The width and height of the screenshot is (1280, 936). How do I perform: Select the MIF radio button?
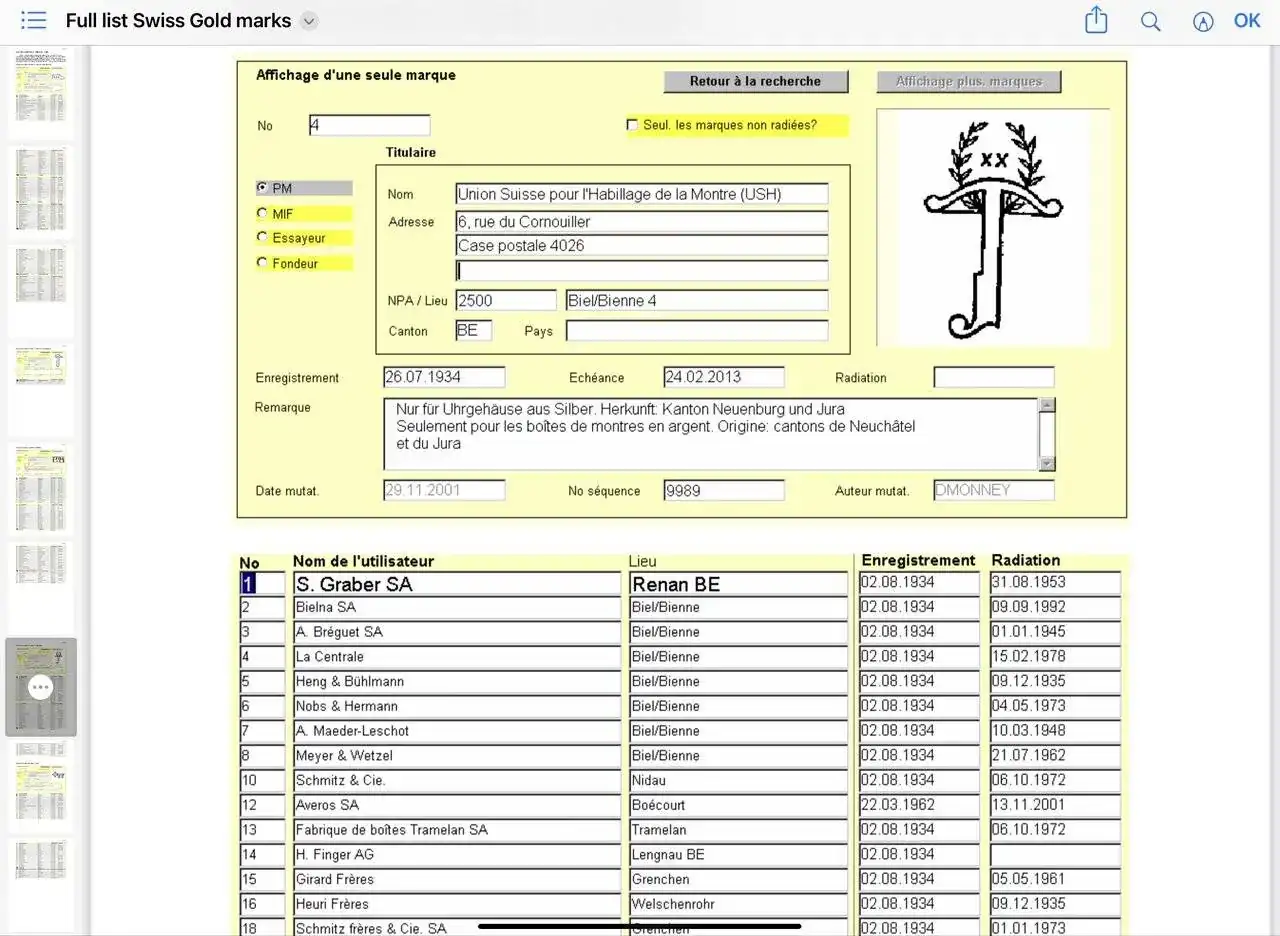(263, 213)
